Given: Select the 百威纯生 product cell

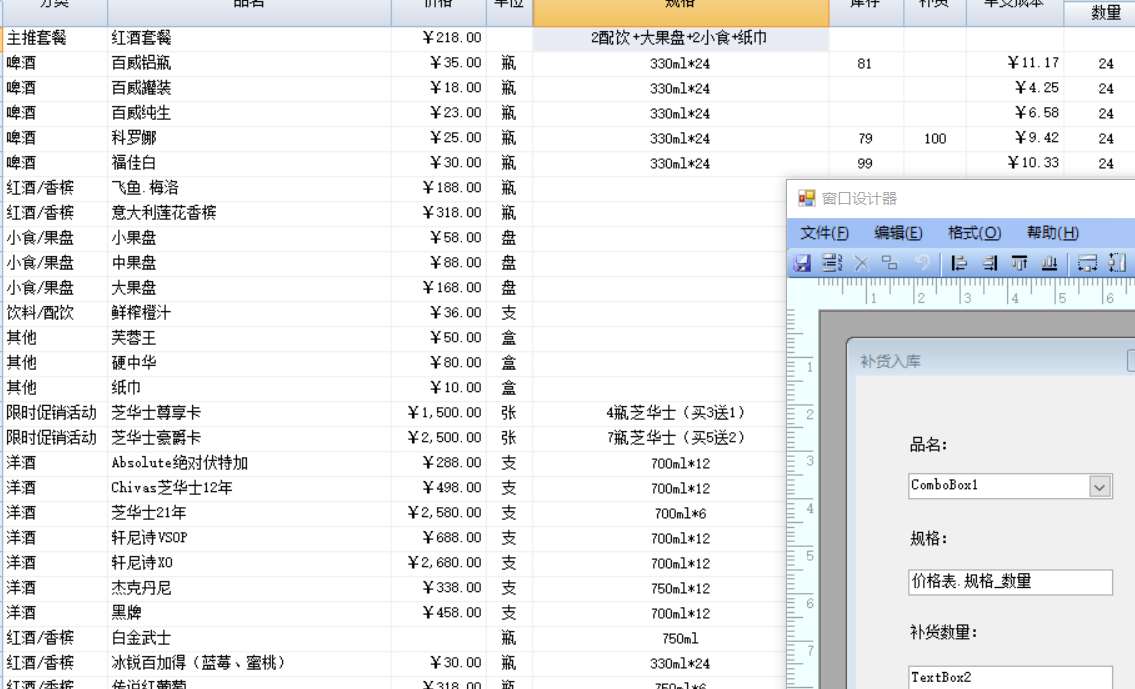Looking at the screenshot, I should (x=250, y=113).
